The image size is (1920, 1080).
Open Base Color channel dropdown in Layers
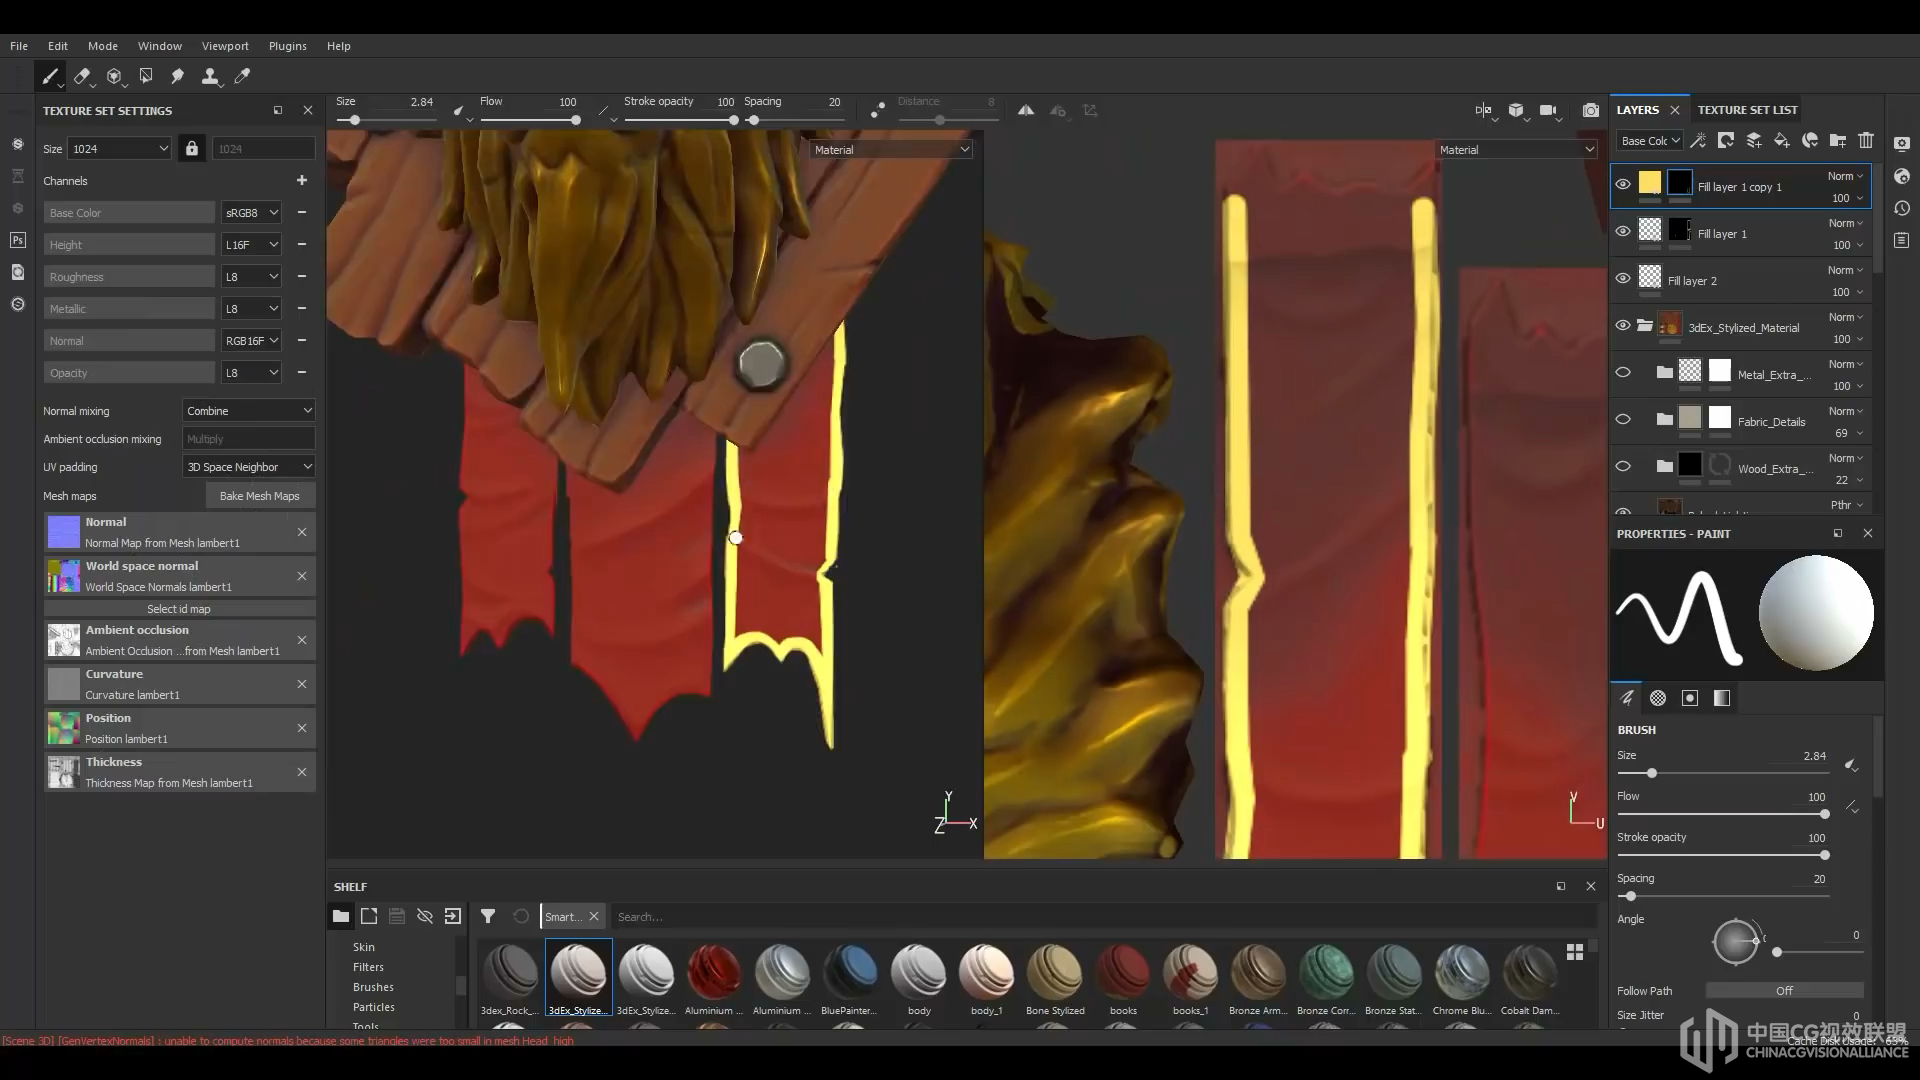[1650, 140]
